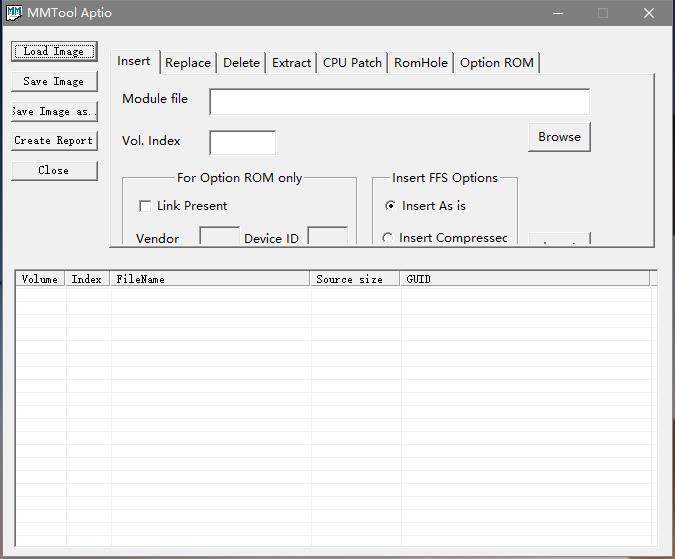675x559 pixels.
Task: Close the MMTool Aptio window
Action: (649, 13)
